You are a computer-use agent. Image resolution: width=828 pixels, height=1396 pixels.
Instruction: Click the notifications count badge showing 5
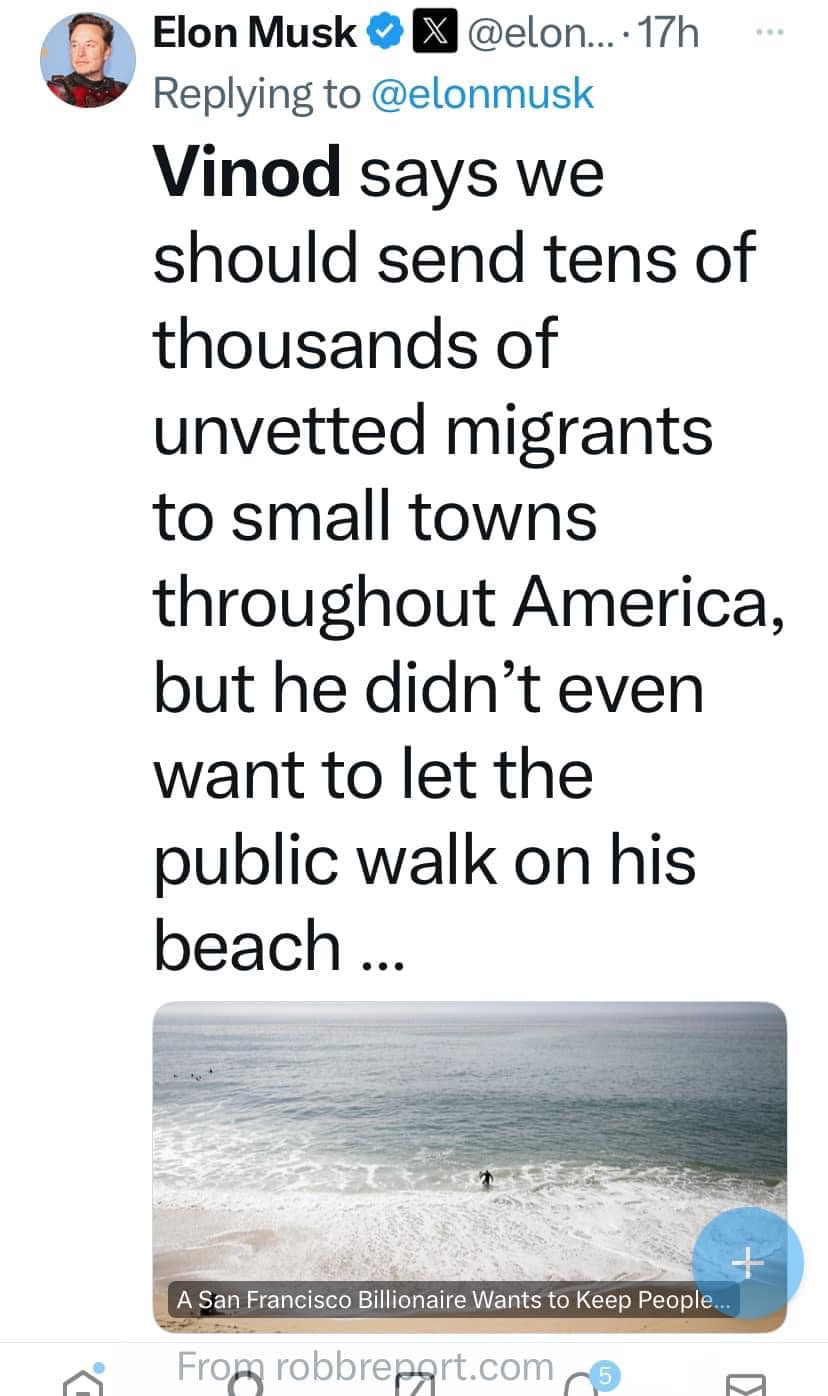[x=603, y=1375]
